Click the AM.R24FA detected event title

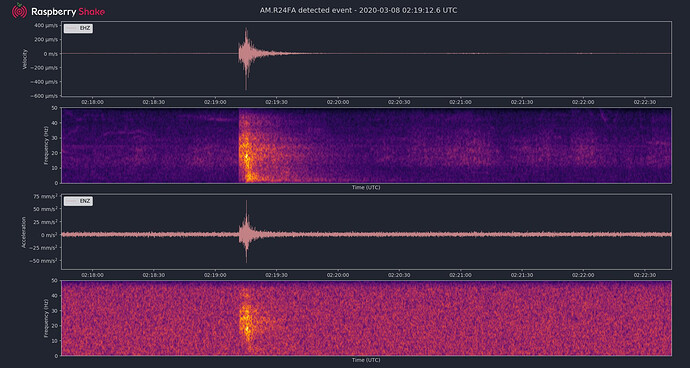(x=359, y=10)
